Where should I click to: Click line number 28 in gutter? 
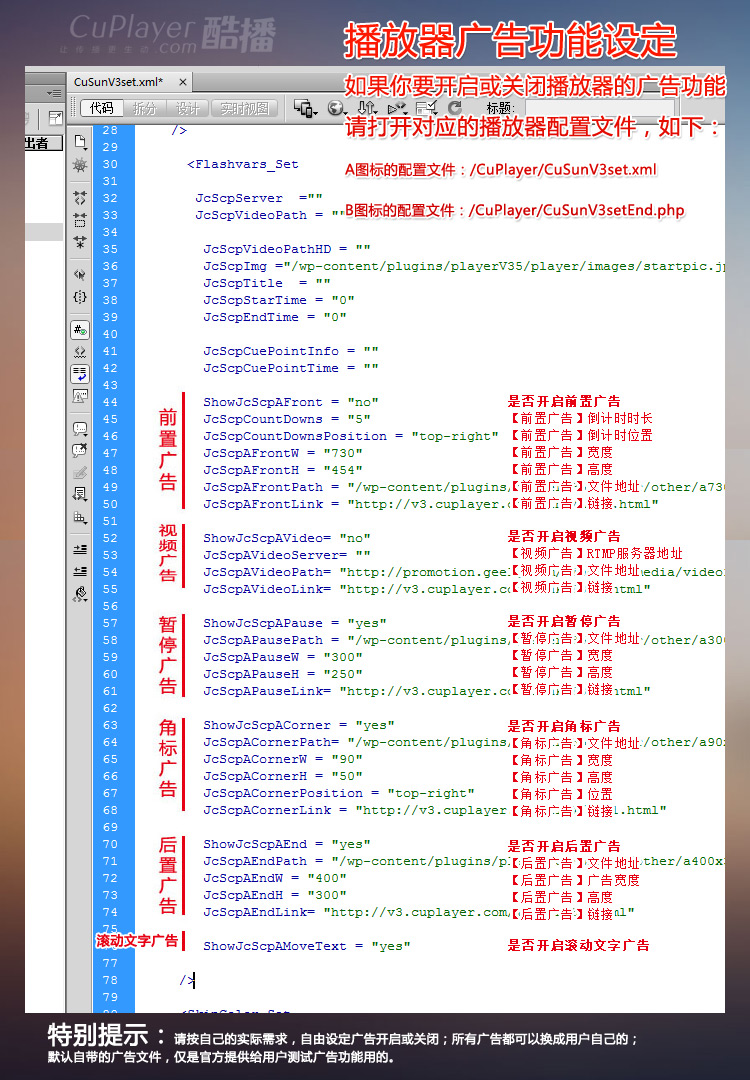(110, 130)
